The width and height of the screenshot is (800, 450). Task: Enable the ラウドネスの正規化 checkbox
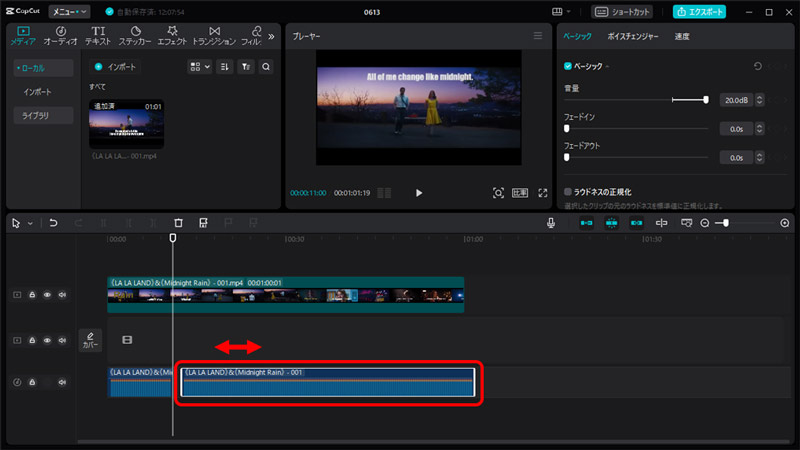click(x=568, y=191)
